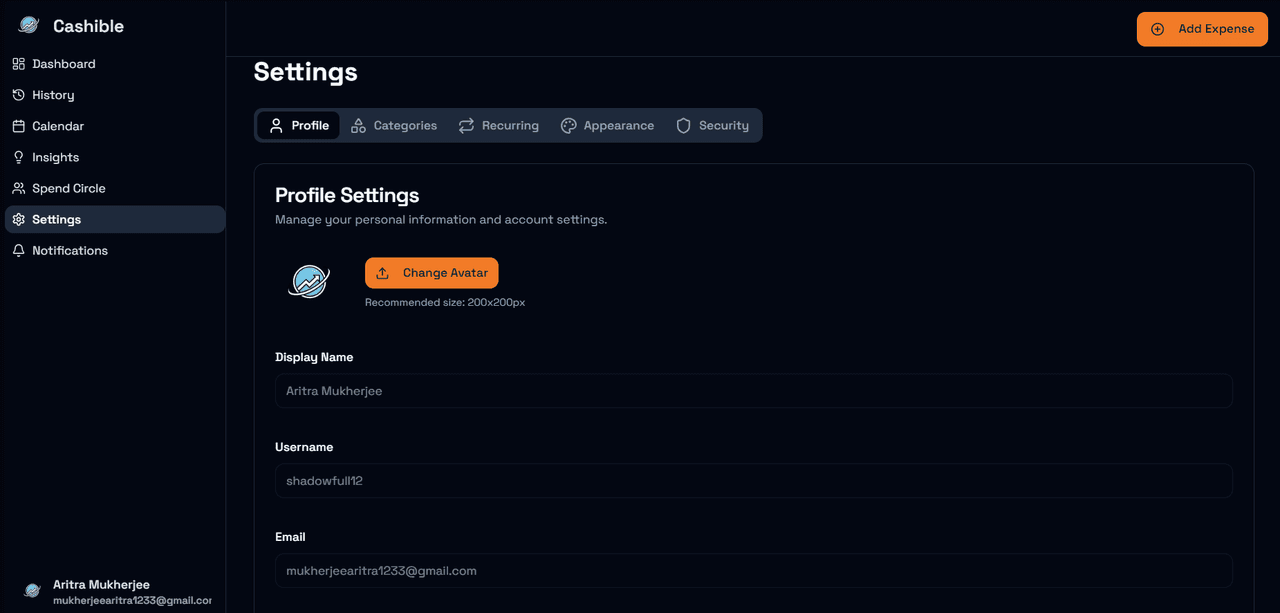
Task: Open the Recurring tab
Action: click(x=499, y=125)
